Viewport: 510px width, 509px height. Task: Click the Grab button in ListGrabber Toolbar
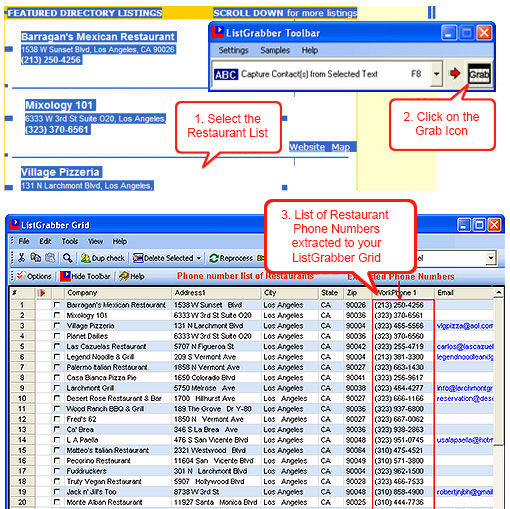pos(479,74)
